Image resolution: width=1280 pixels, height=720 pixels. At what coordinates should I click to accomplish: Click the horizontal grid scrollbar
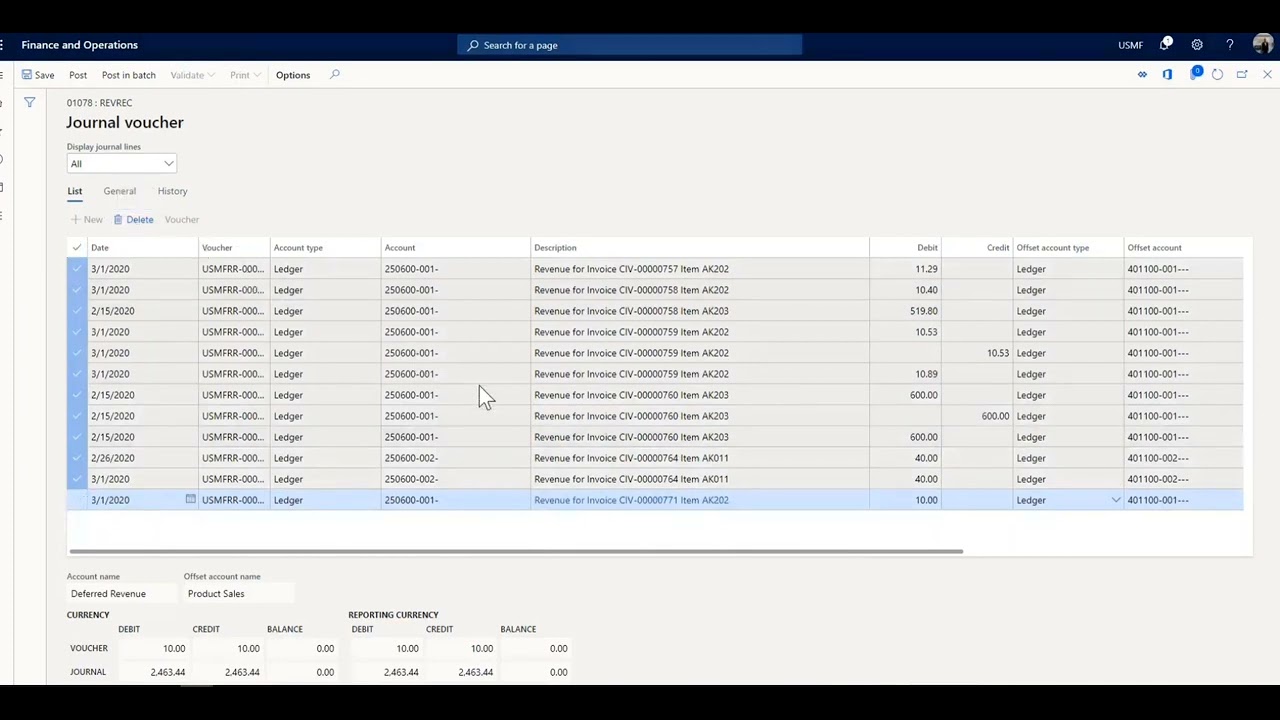pyautogui.click(x=516, y=551)
